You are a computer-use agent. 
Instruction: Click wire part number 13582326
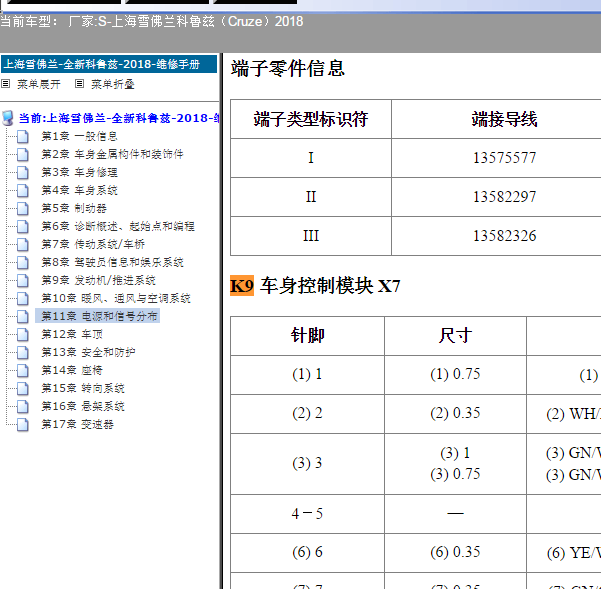tap(504, 236)
